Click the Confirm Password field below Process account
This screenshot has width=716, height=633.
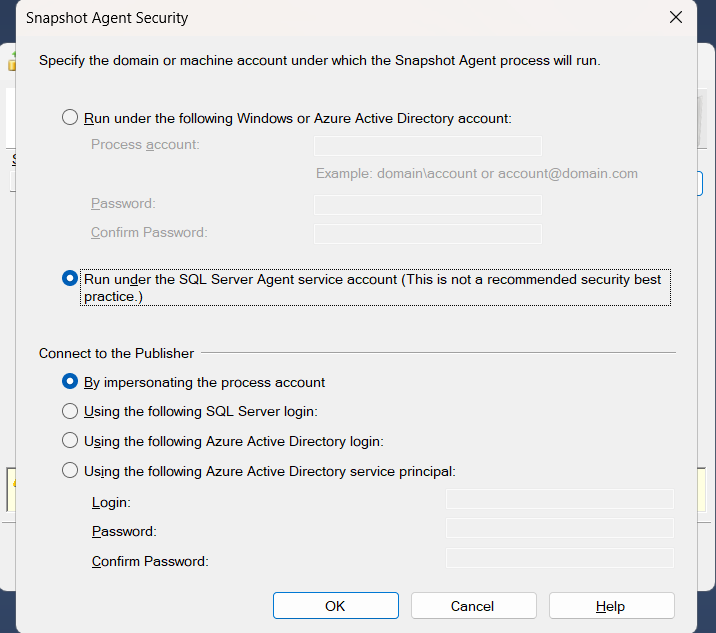(427, 234)
